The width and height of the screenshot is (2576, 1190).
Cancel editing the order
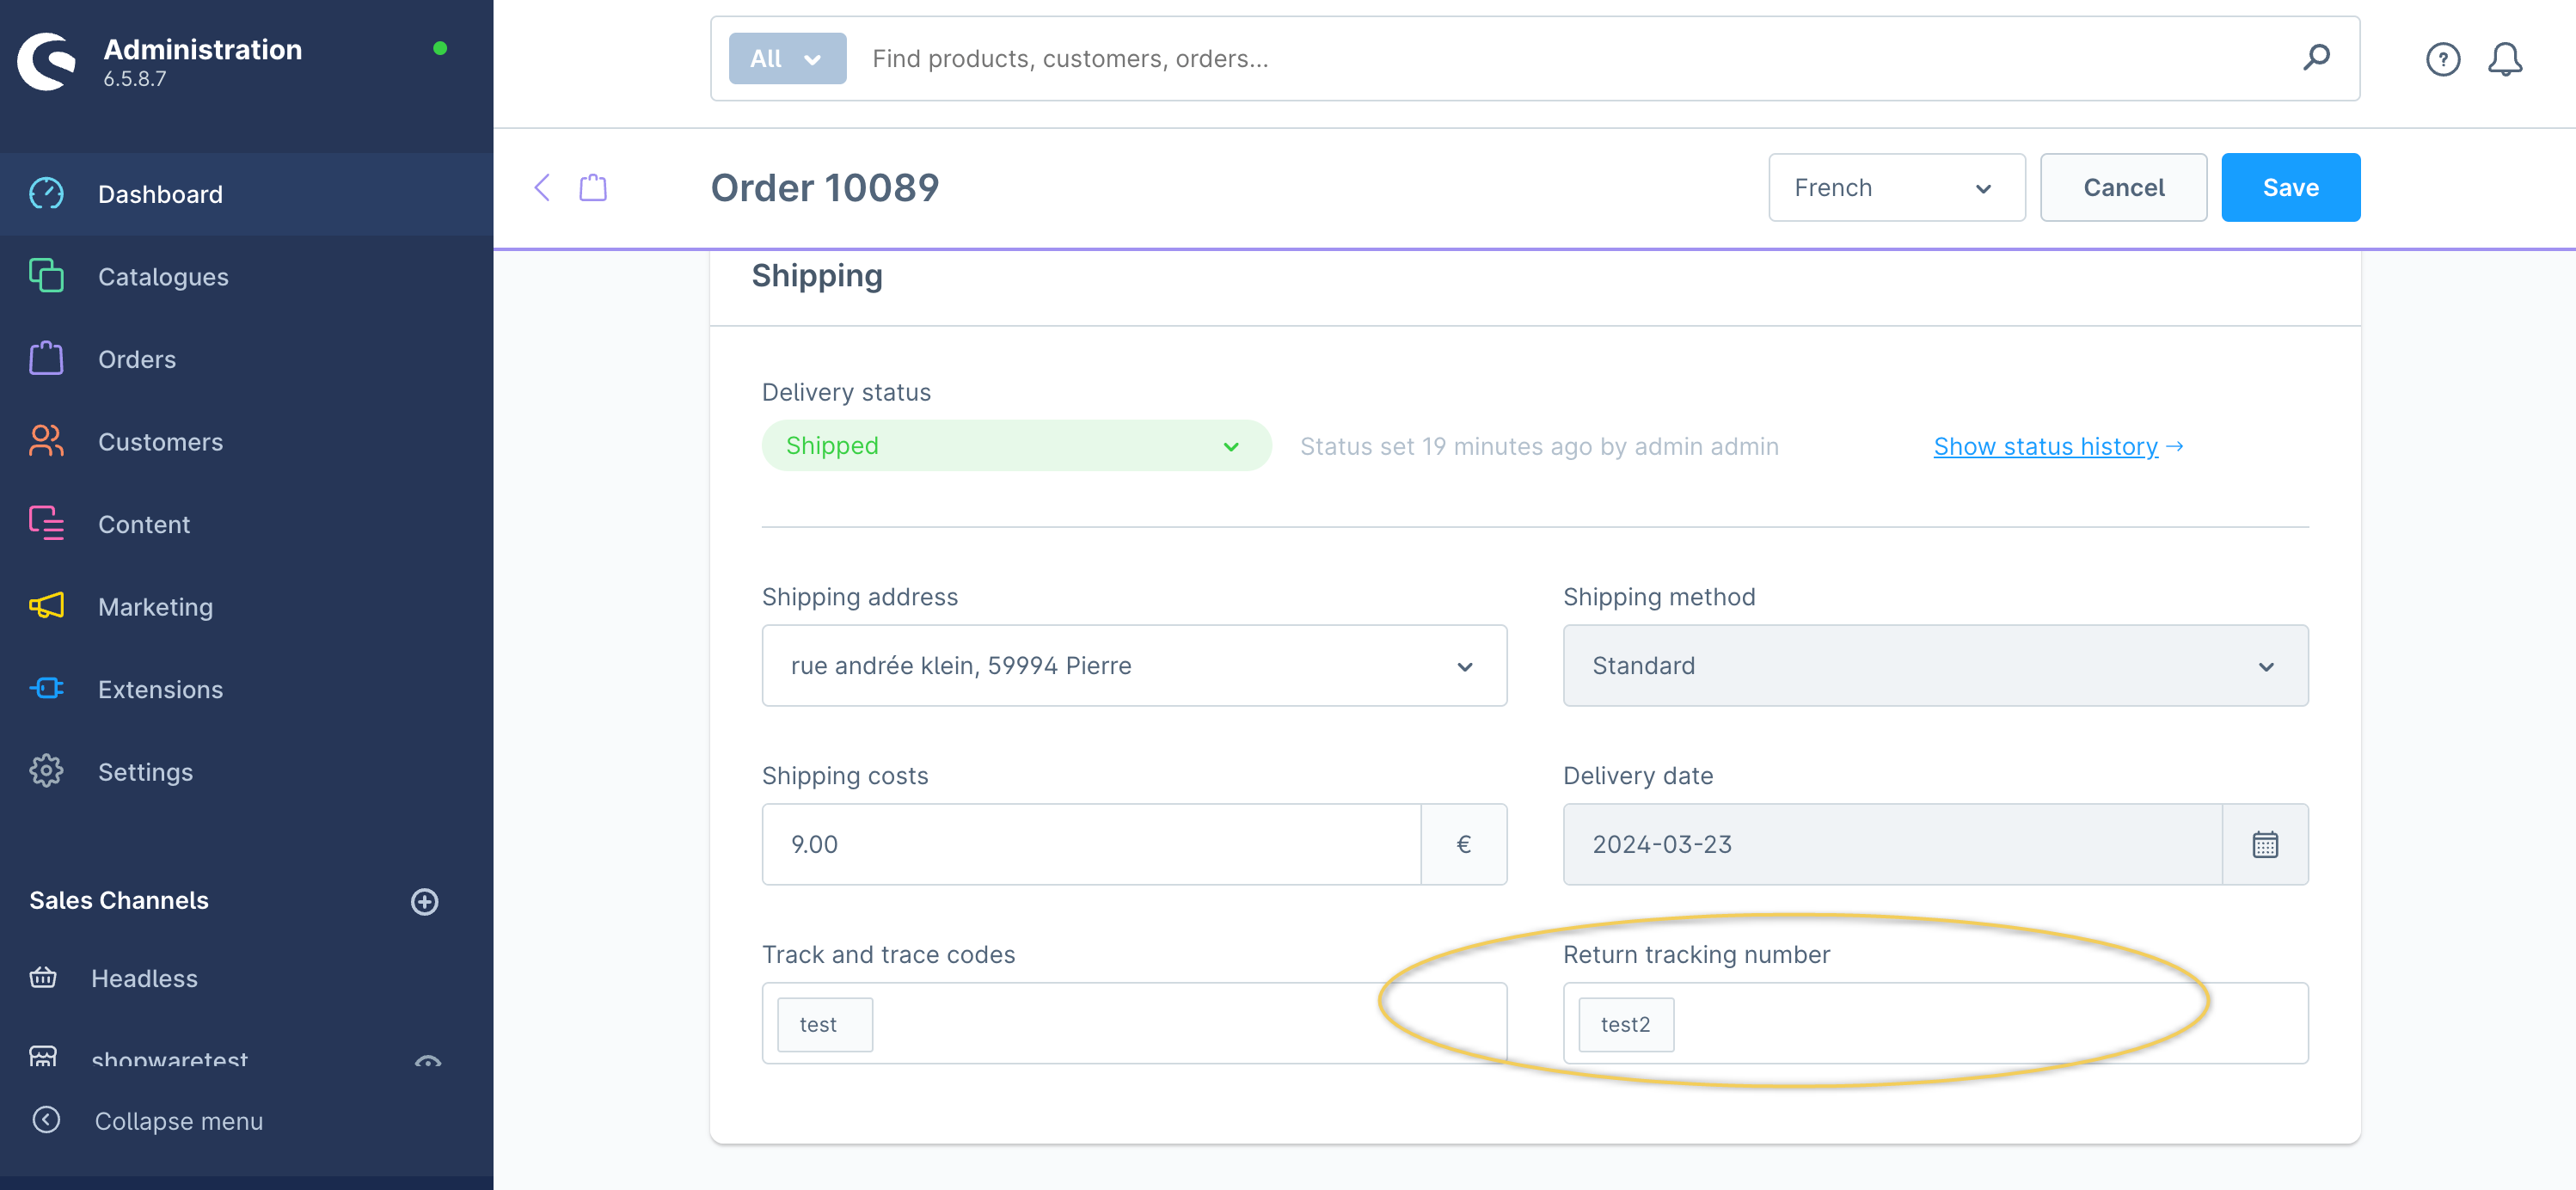tap(2123, 188)
